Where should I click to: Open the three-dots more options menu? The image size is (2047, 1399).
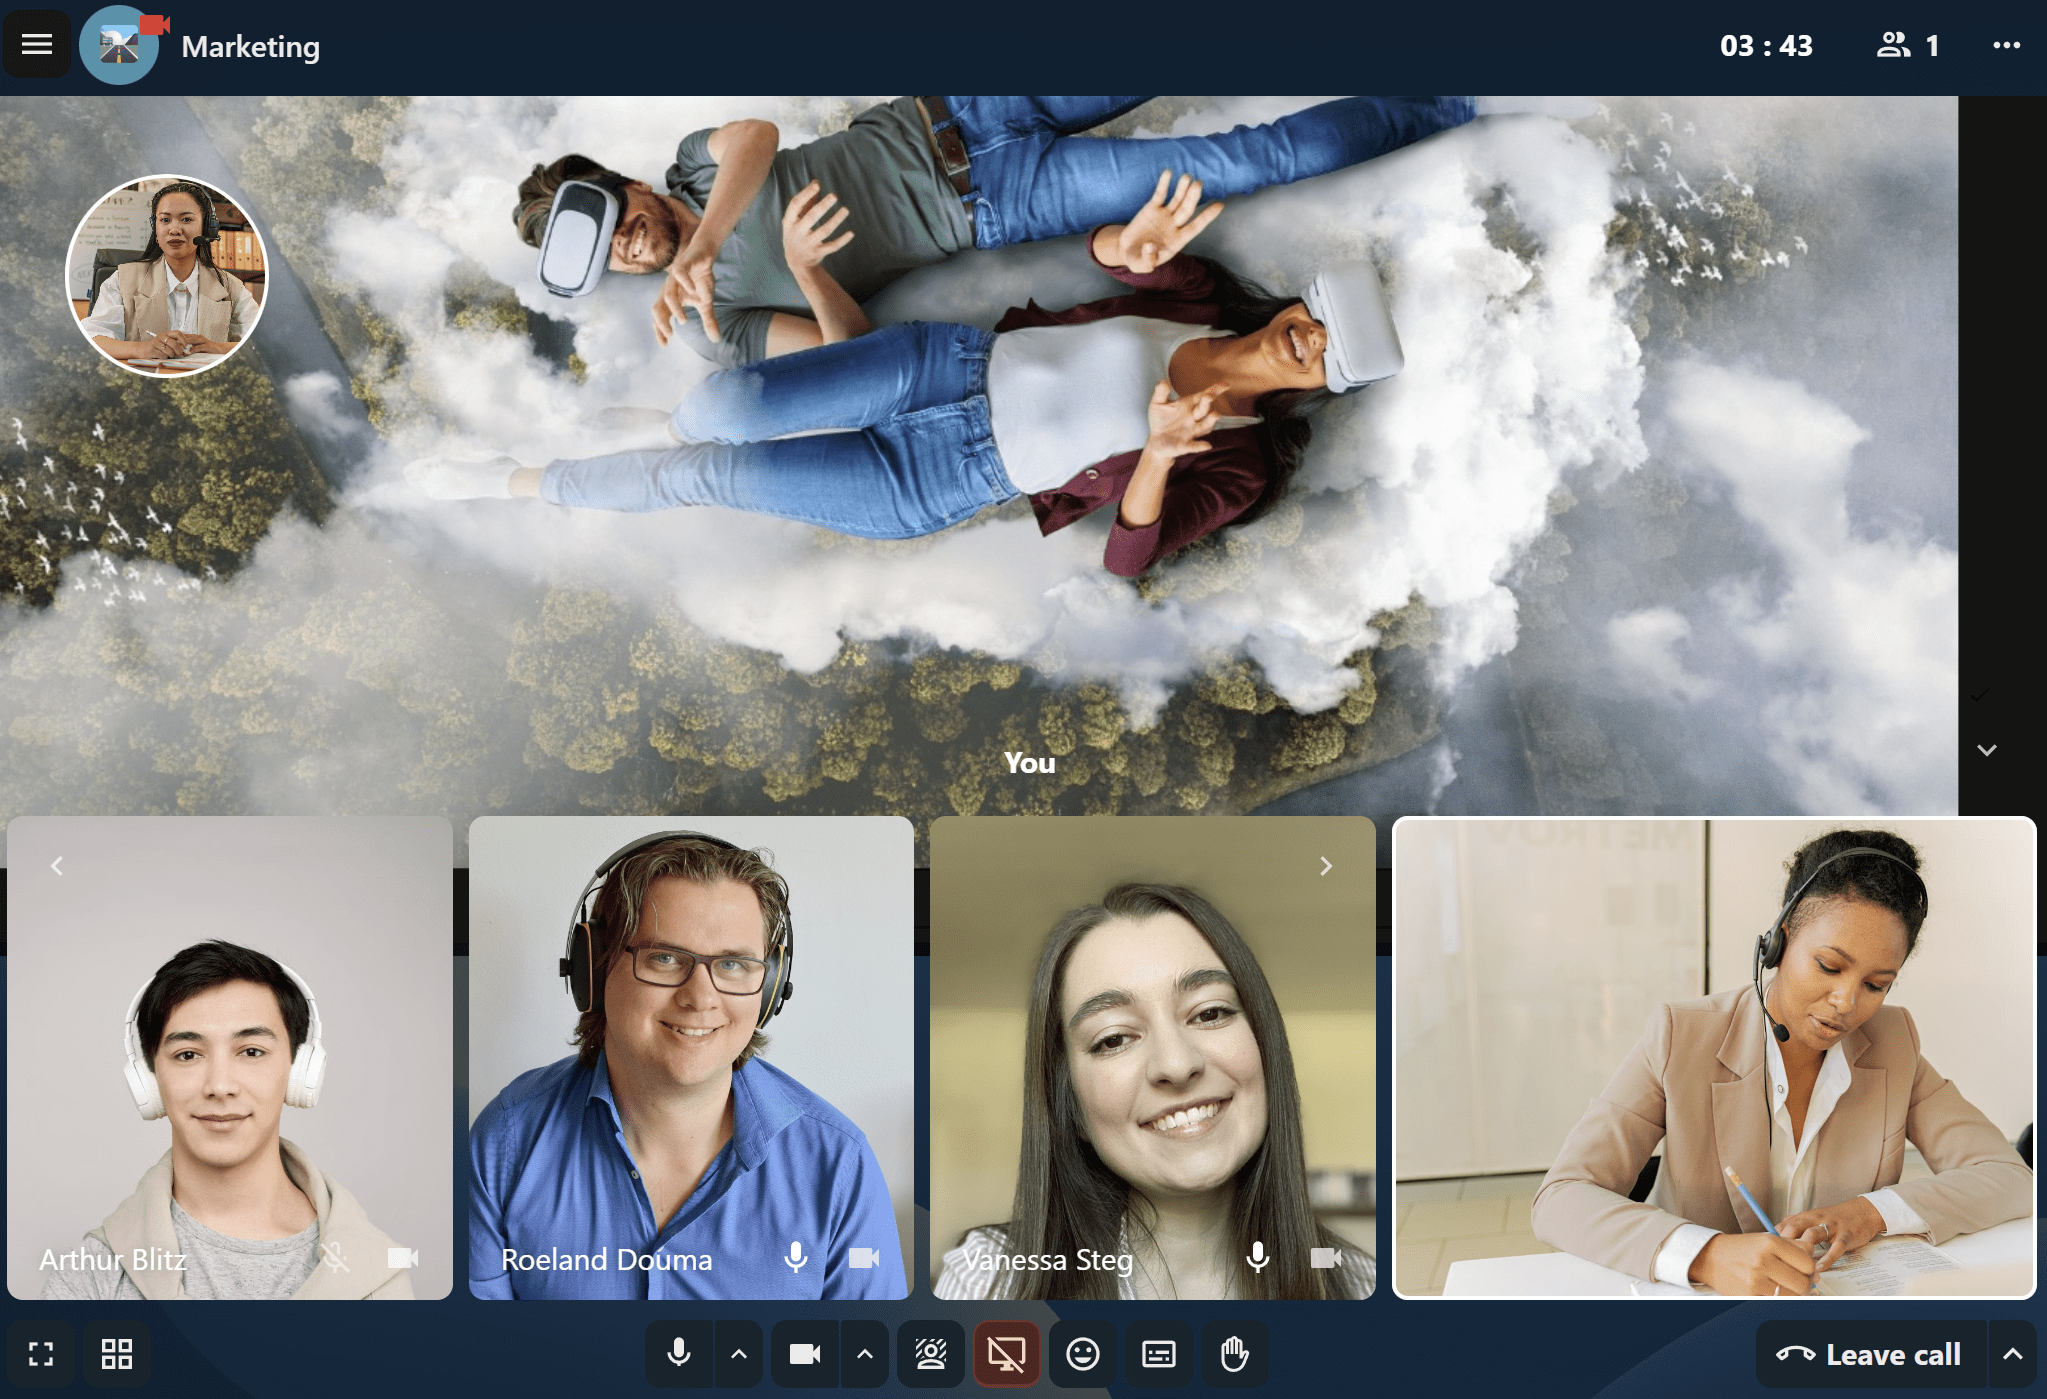pos(2006,45)
